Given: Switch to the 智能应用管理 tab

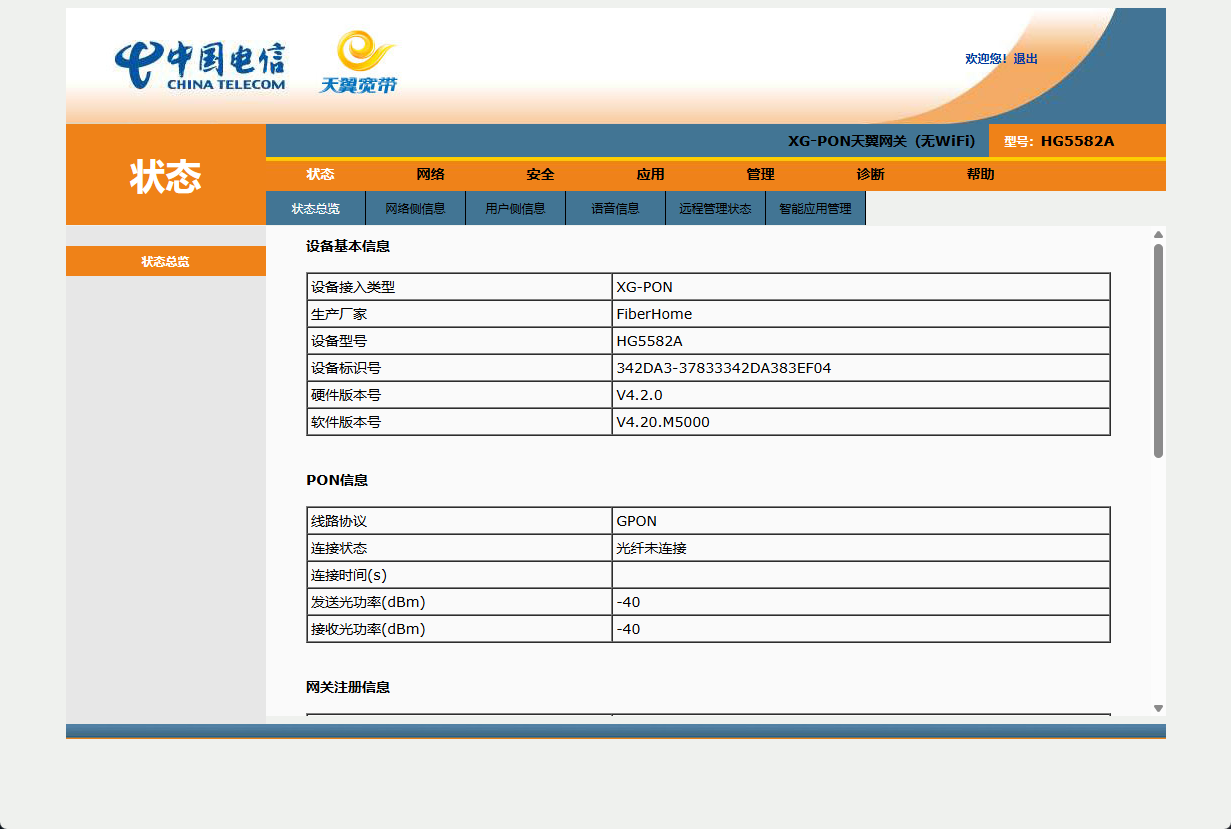Looking at the screenshot, I should point(816,208).
